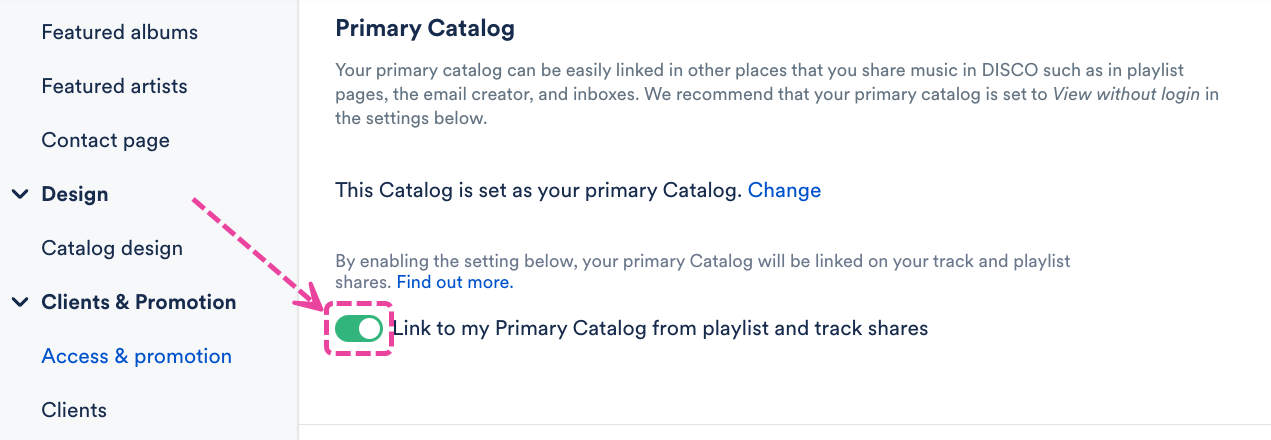Open Catalog design settings
The height and width of the screenshot is (440, 1271).
point(112,248)
